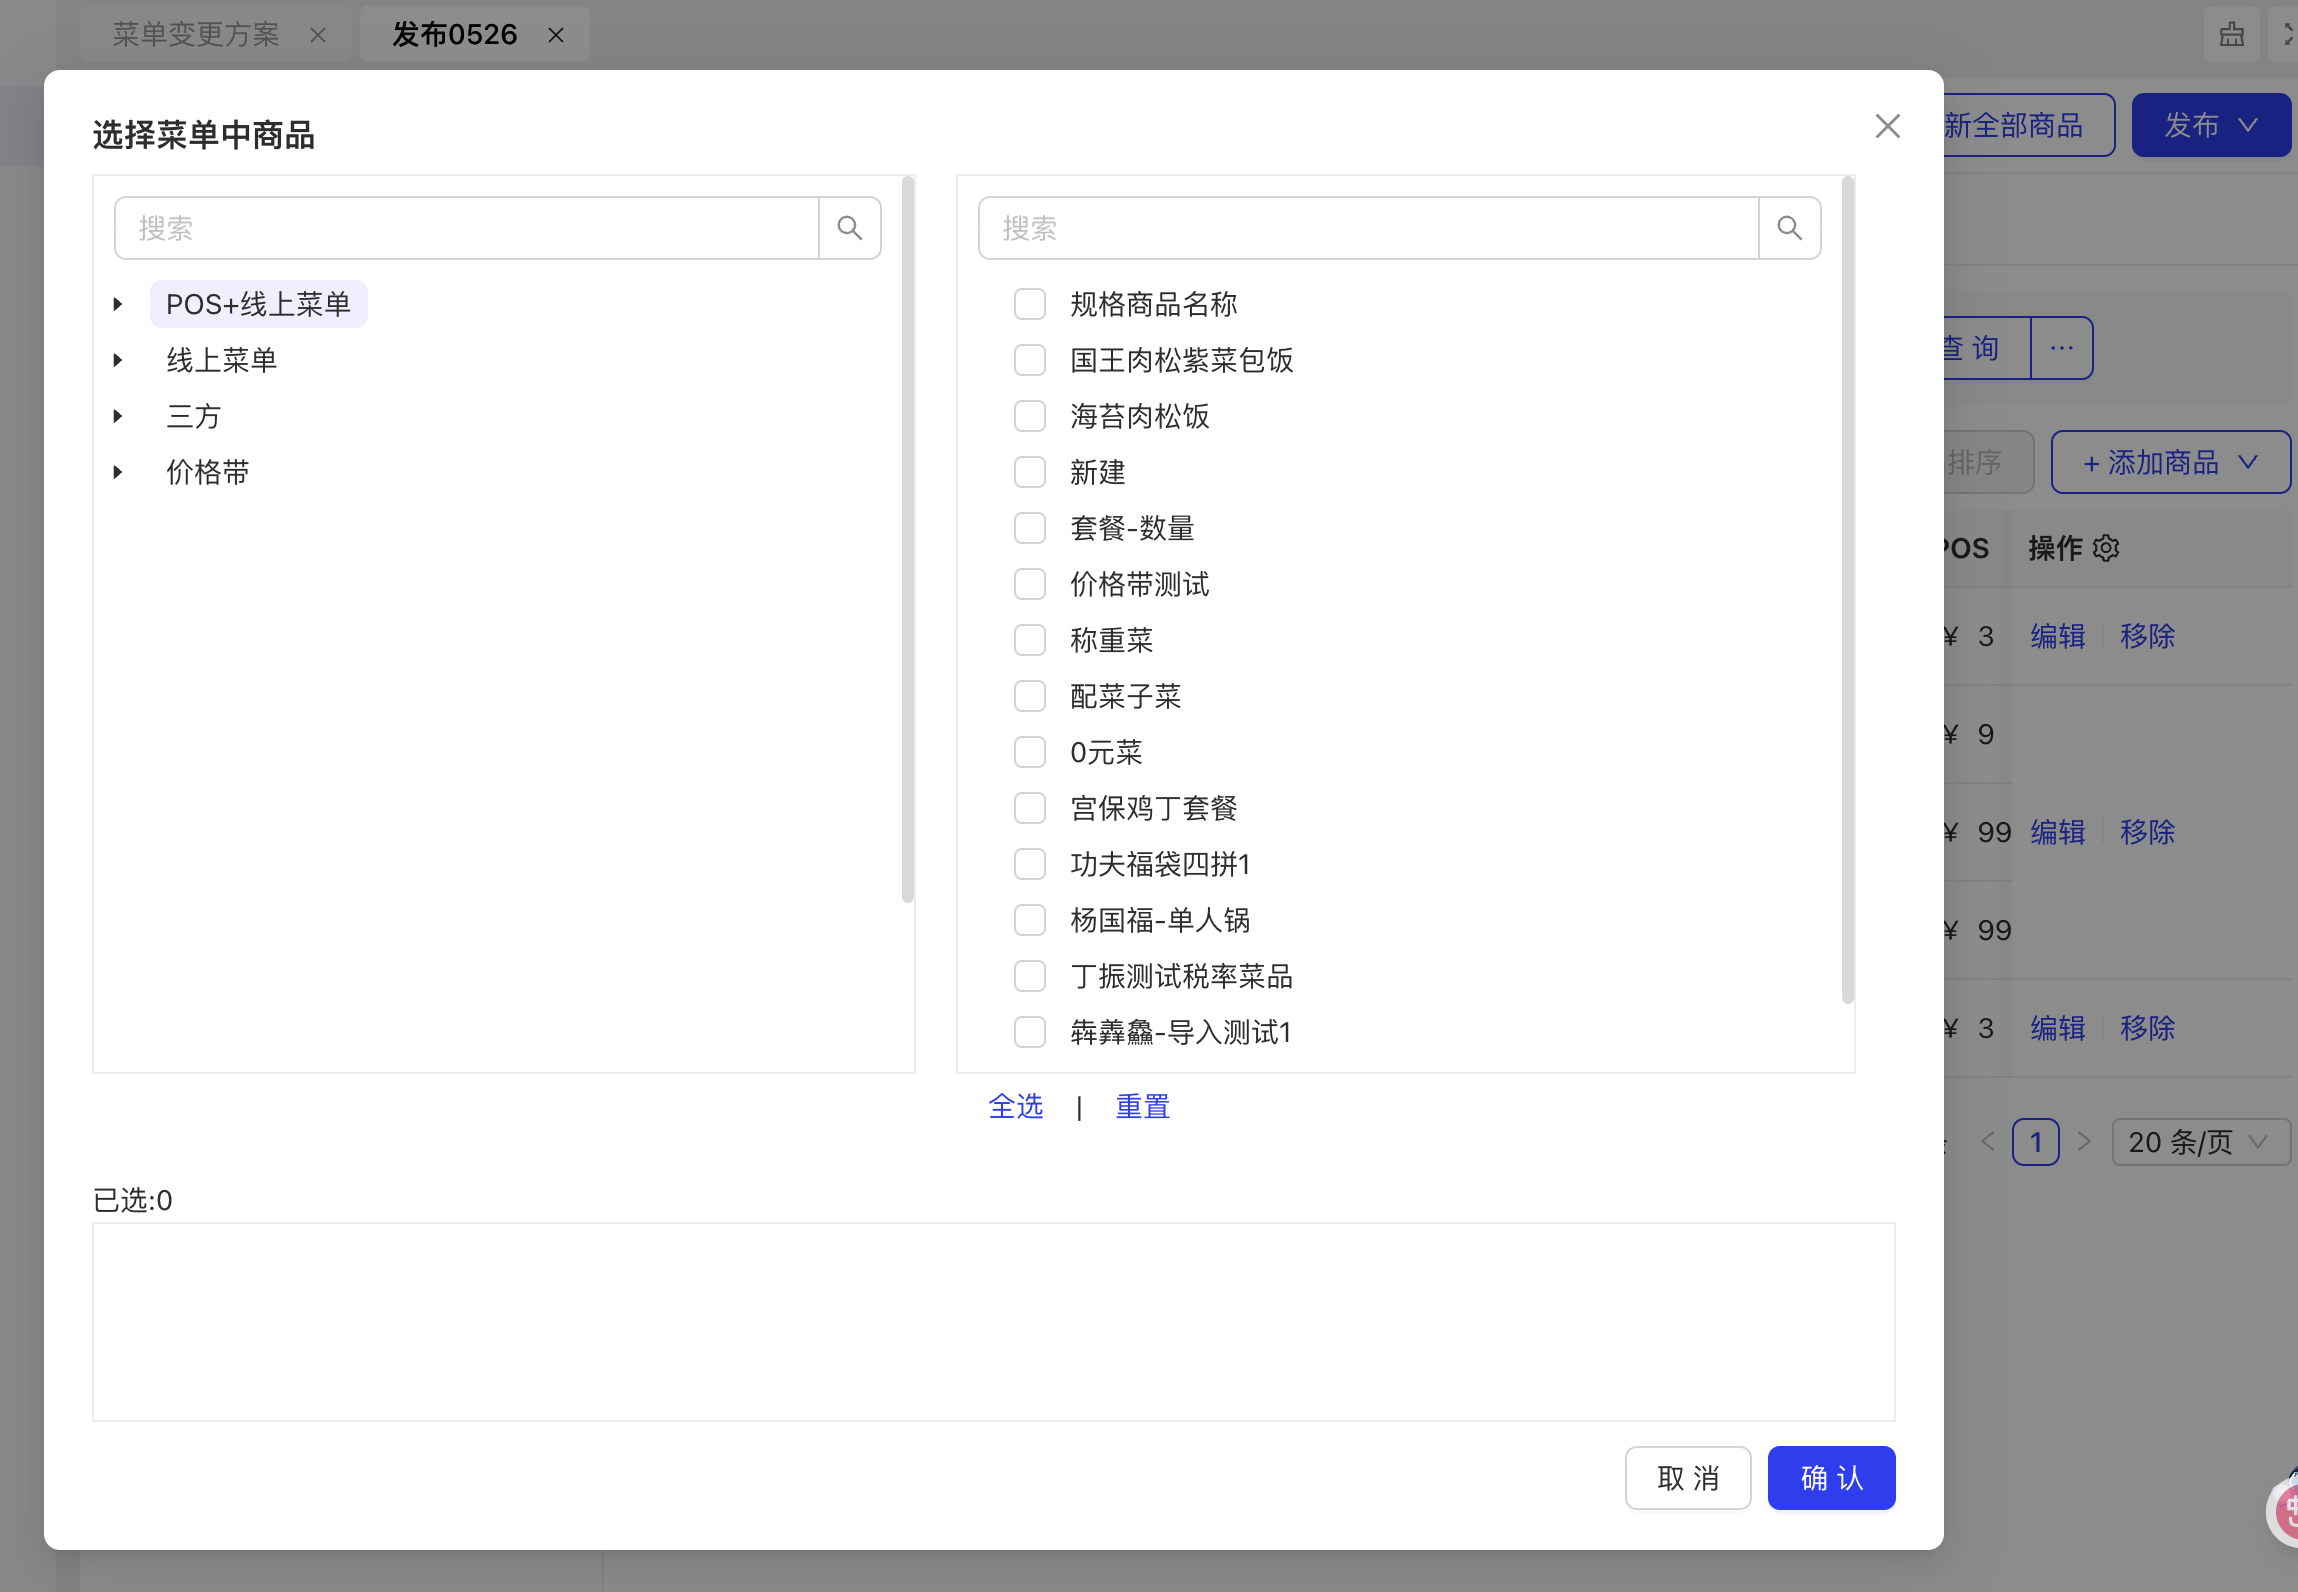Click the settings gear beside 操作 column
This screenshot has height=1592, width=2298.
[2106, 548]
